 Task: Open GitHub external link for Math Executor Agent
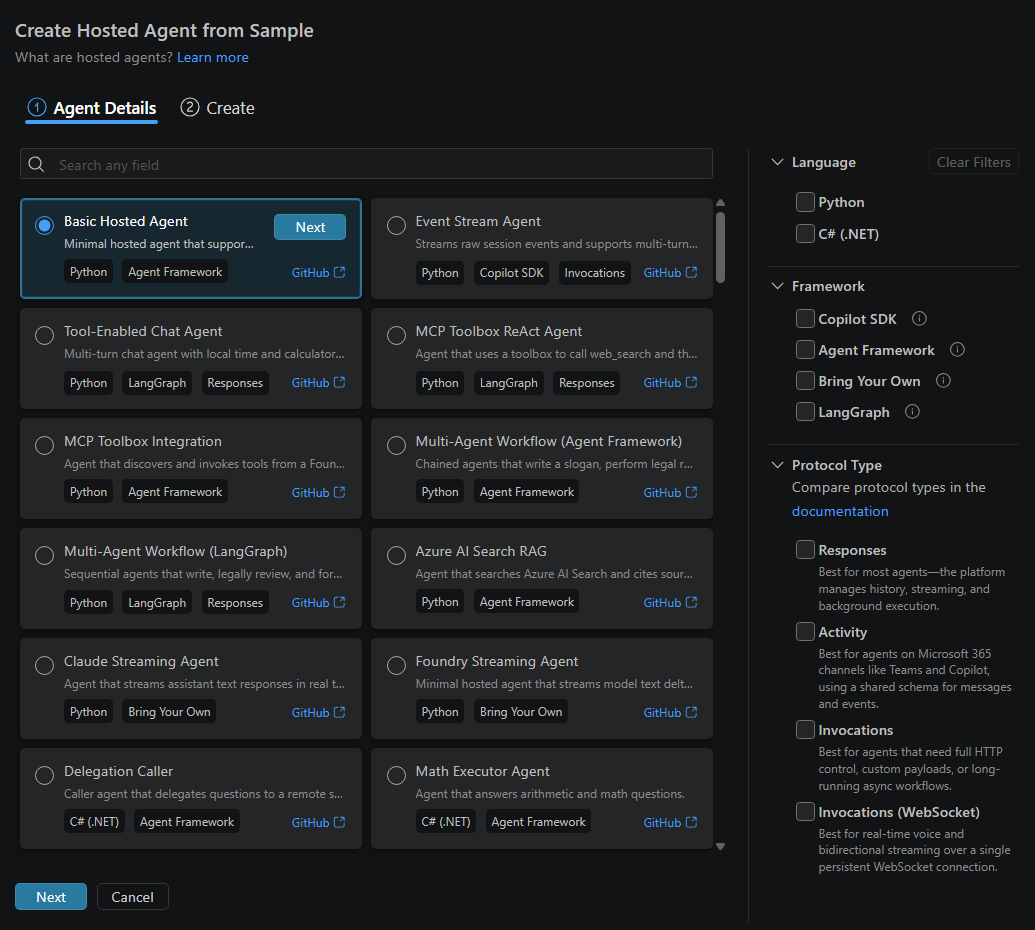pos(670,822)
